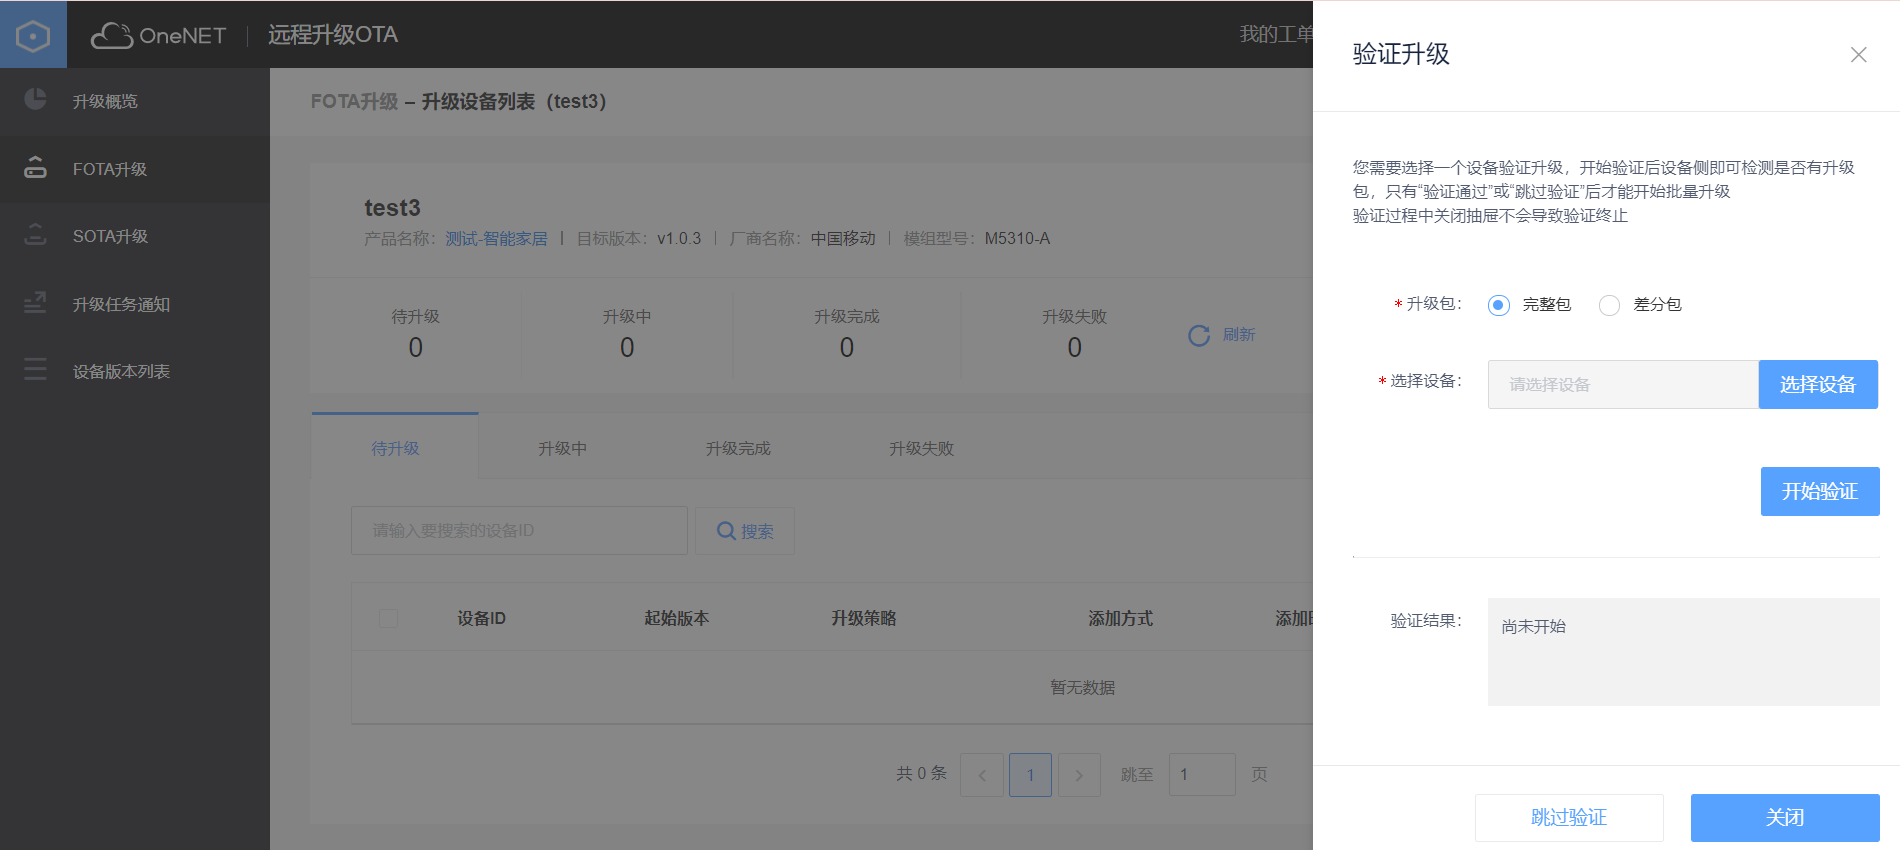Click the OneNET cloud logo
The image size is (1900, 850).
click(158, 35)
